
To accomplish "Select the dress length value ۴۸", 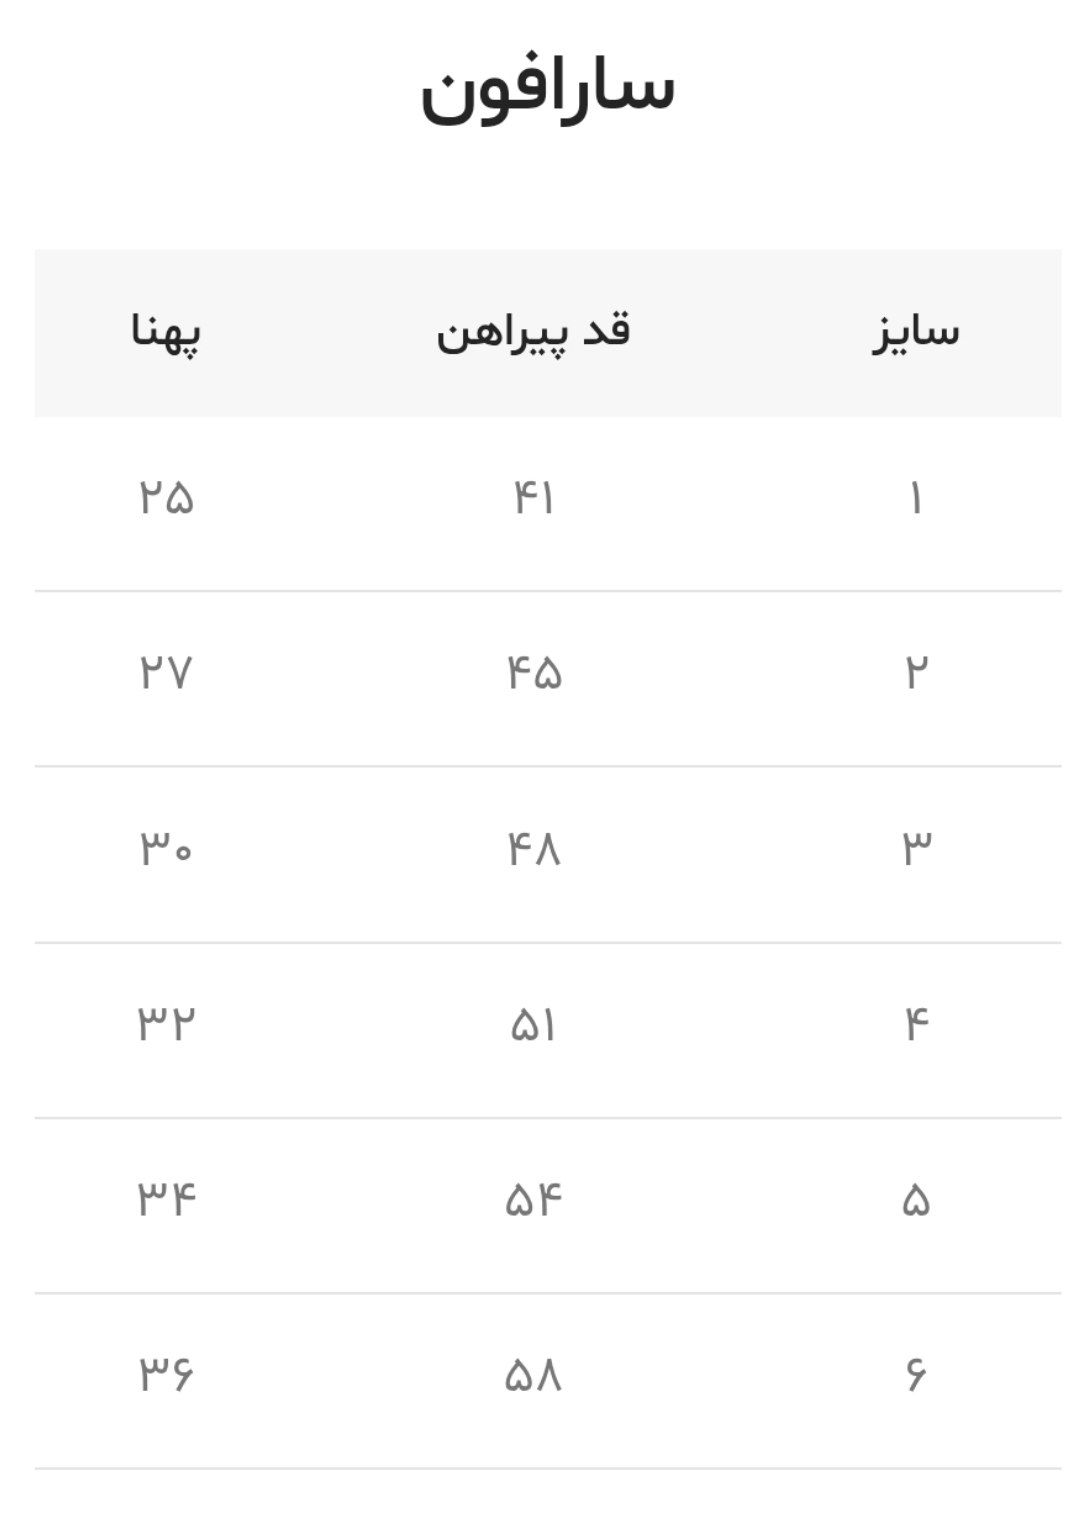I will click(x=534, y=849).
